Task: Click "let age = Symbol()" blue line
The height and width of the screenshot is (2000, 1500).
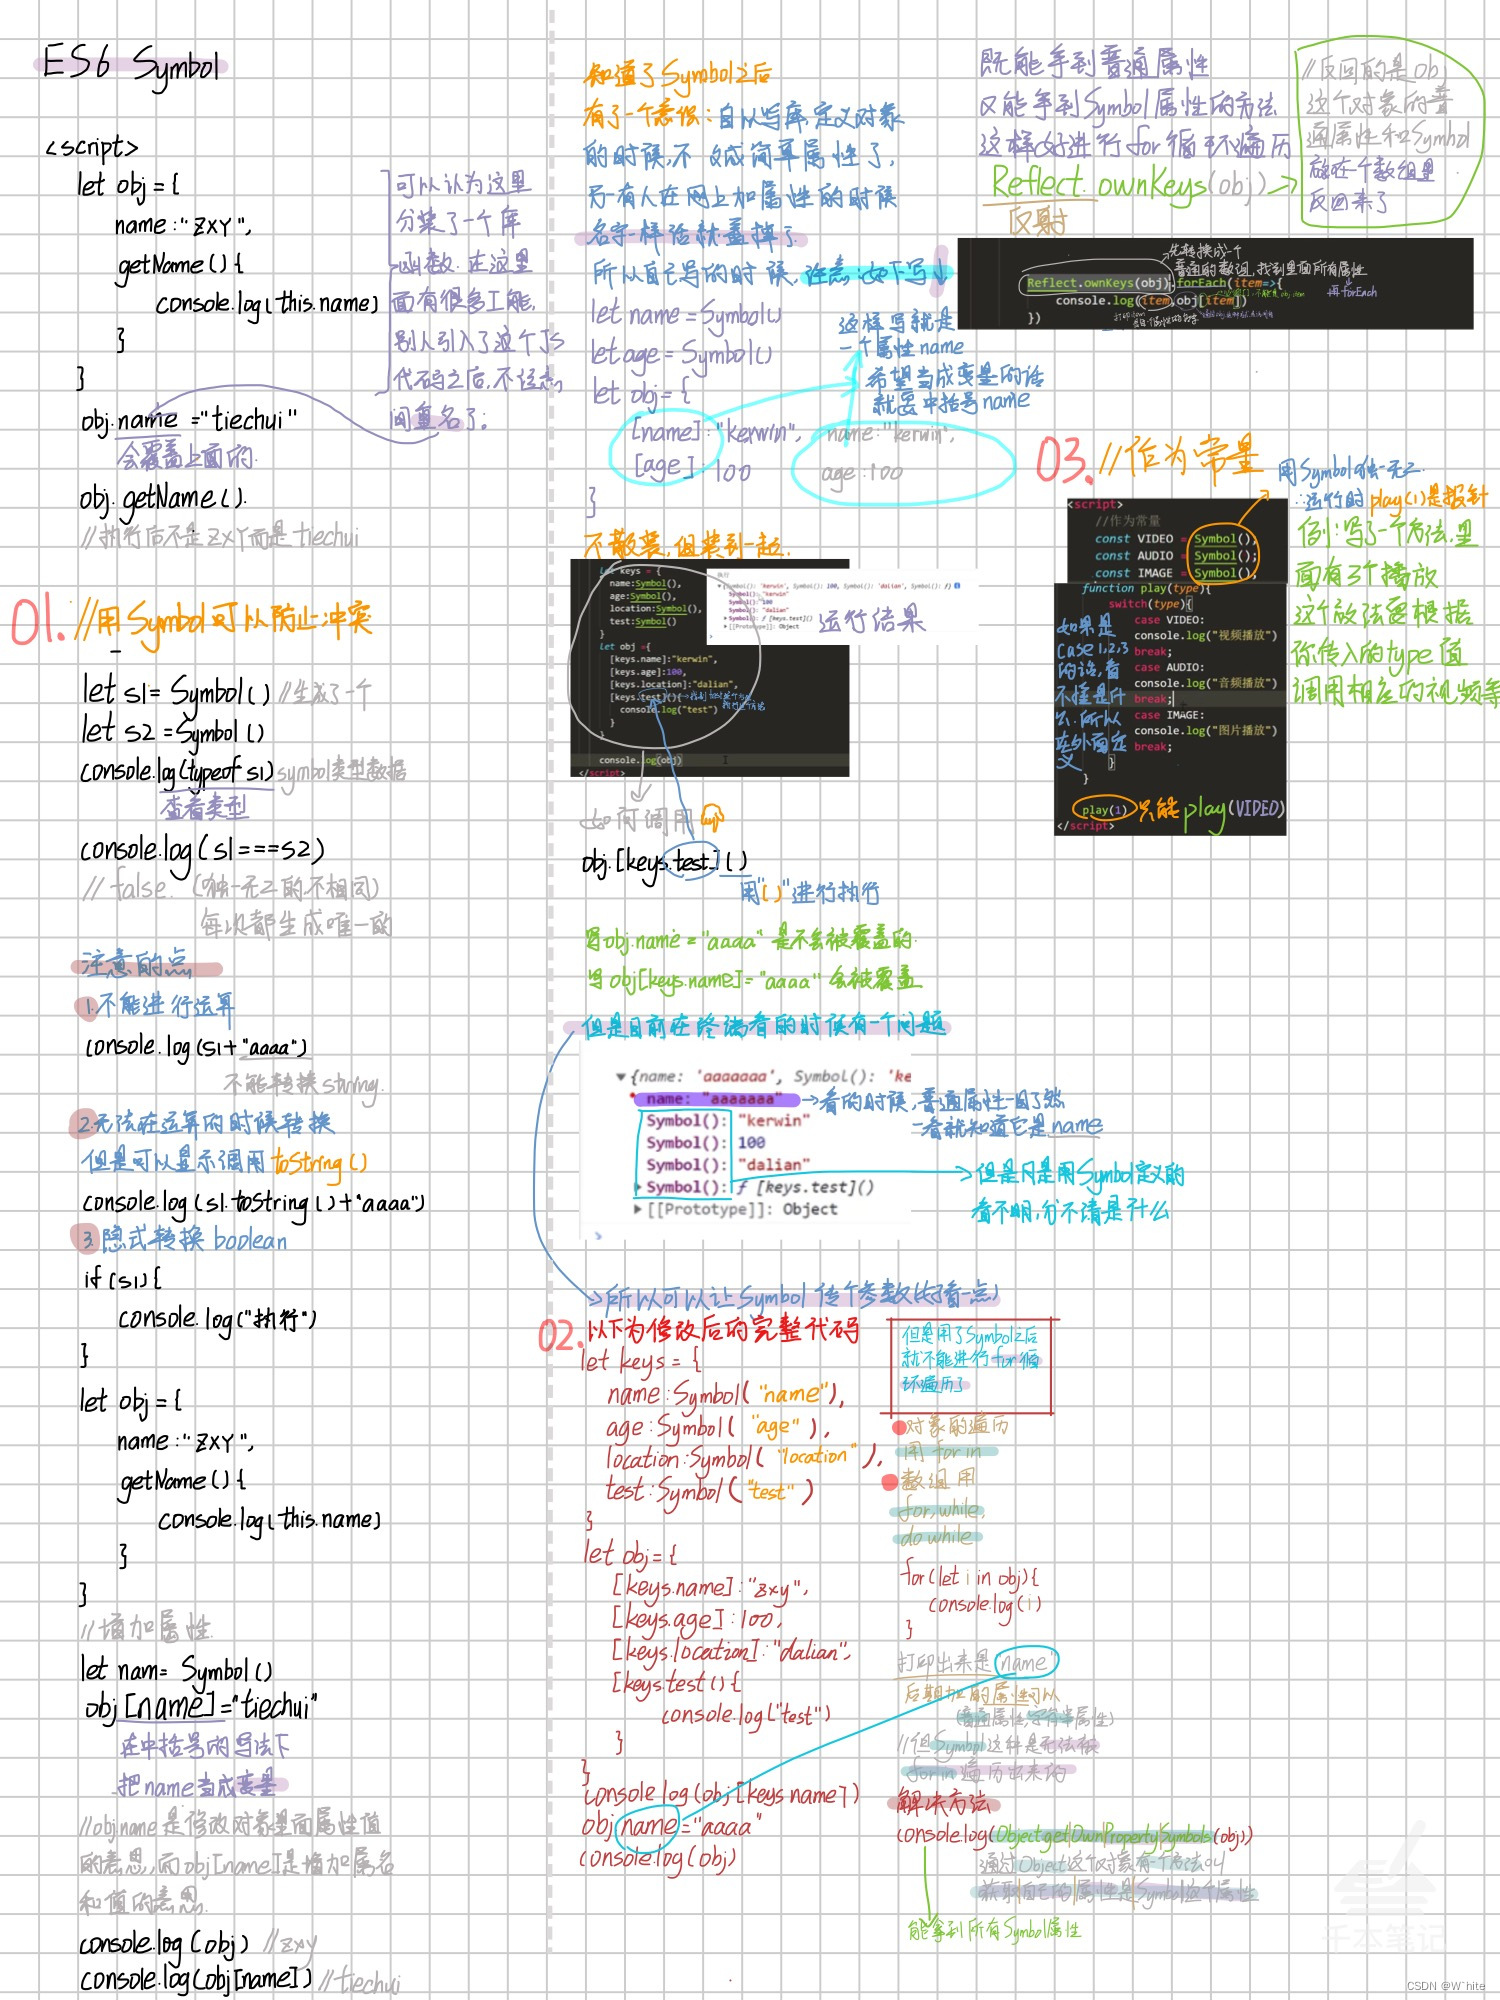Action: click(x=681, y=353)
